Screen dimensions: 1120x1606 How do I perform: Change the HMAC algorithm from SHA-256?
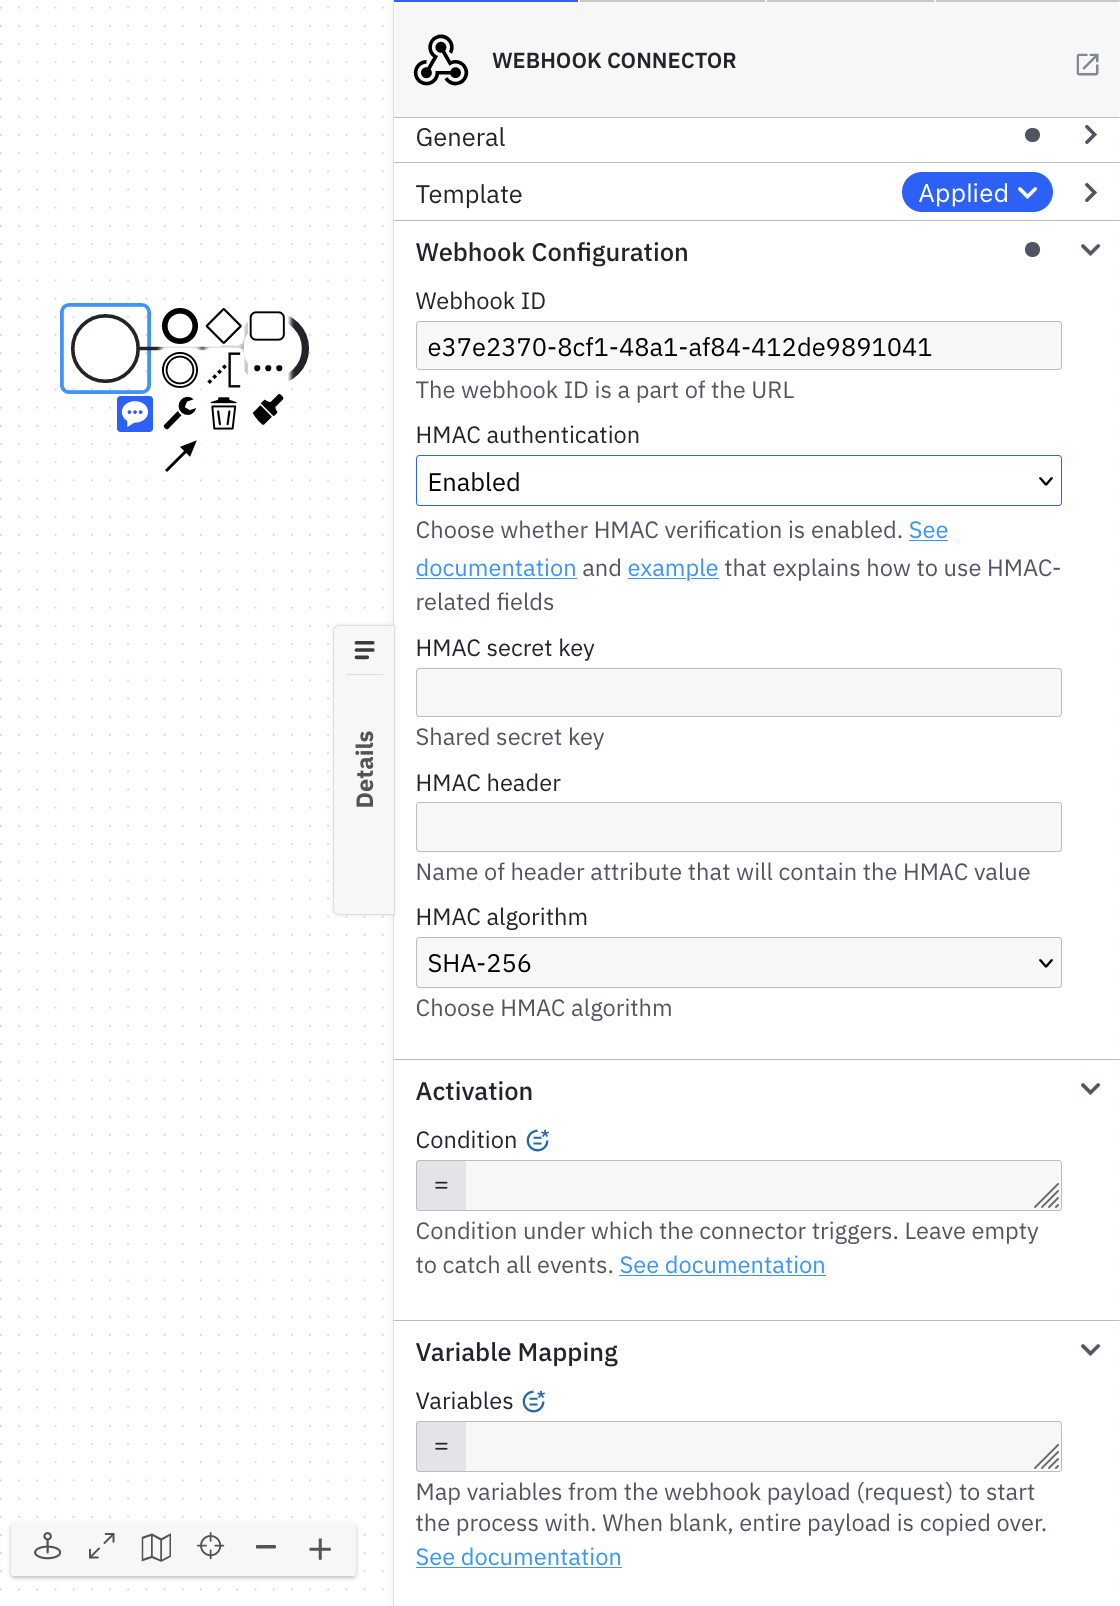click(x=738, y=962)
